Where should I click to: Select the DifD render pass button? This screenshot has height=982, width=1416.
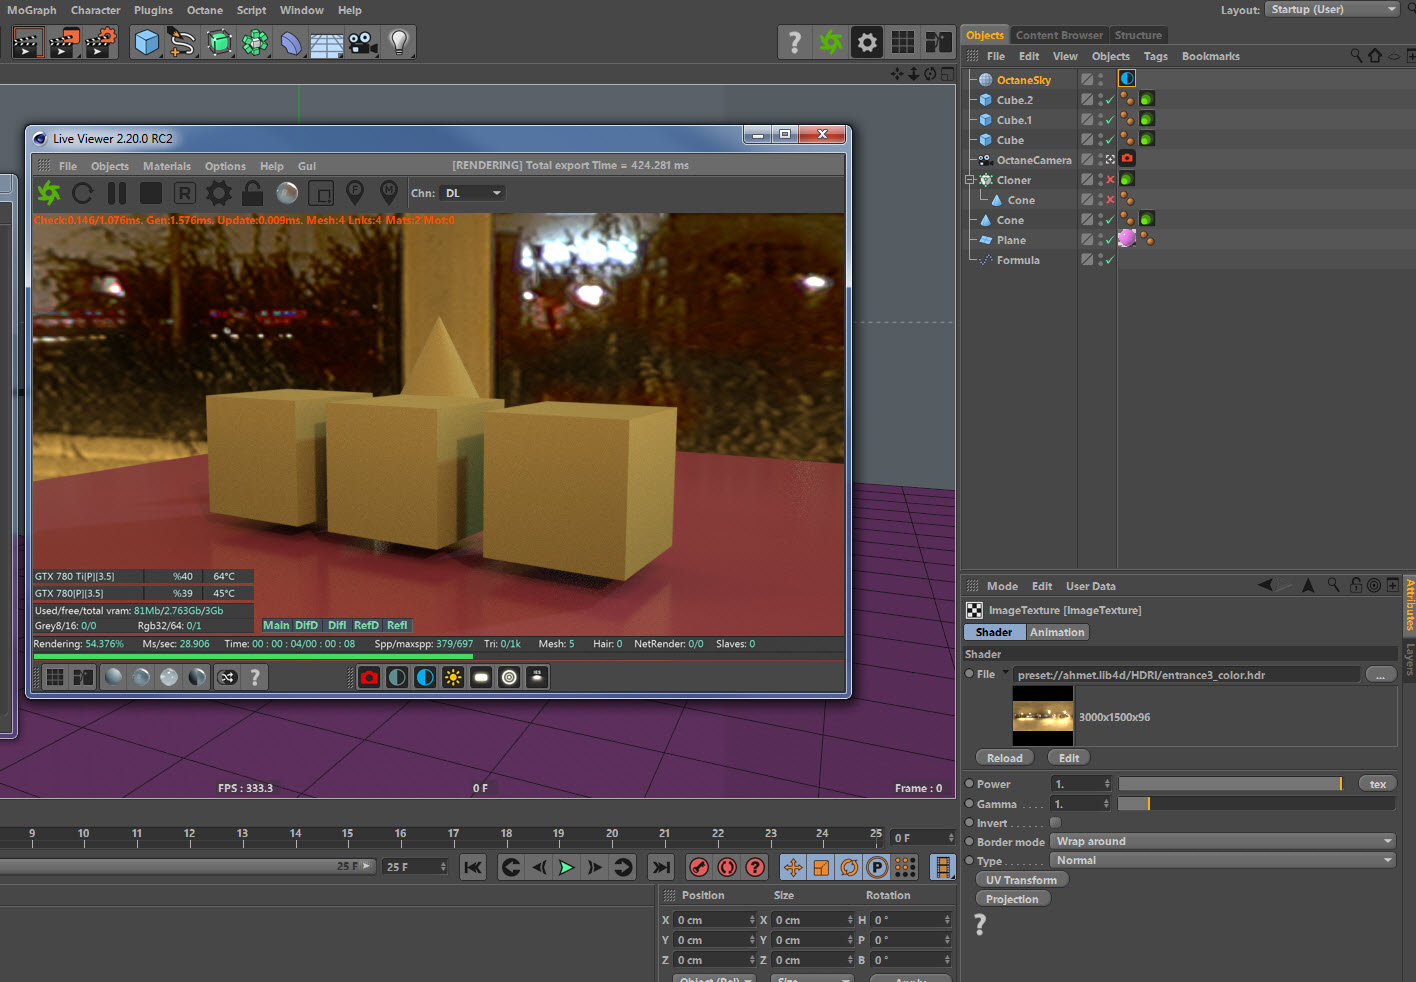[x=306, y=625]
